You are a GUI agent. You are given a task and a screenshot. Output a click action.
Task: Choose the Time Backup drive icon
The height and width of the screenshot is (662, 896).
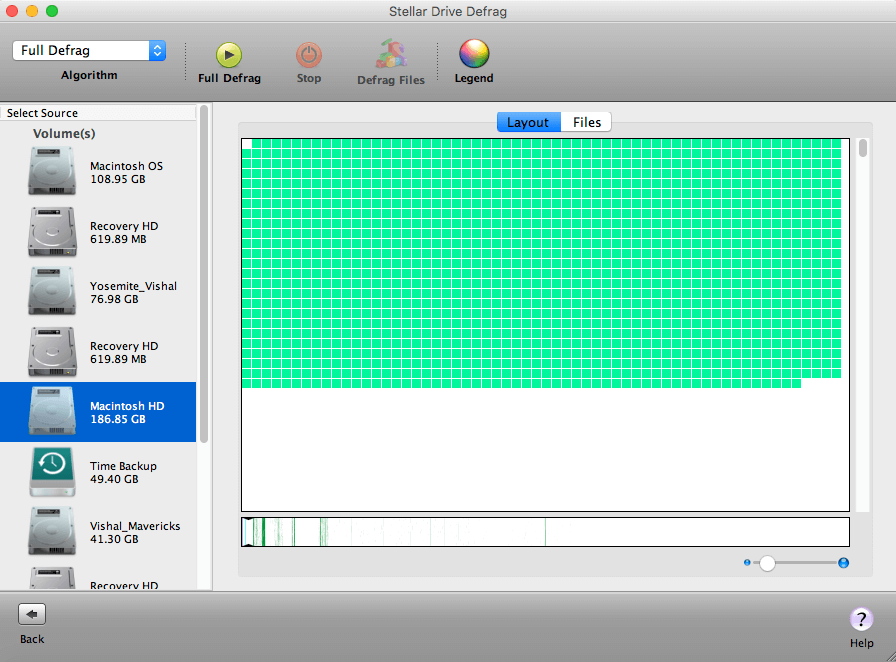[x=52, y=472]
